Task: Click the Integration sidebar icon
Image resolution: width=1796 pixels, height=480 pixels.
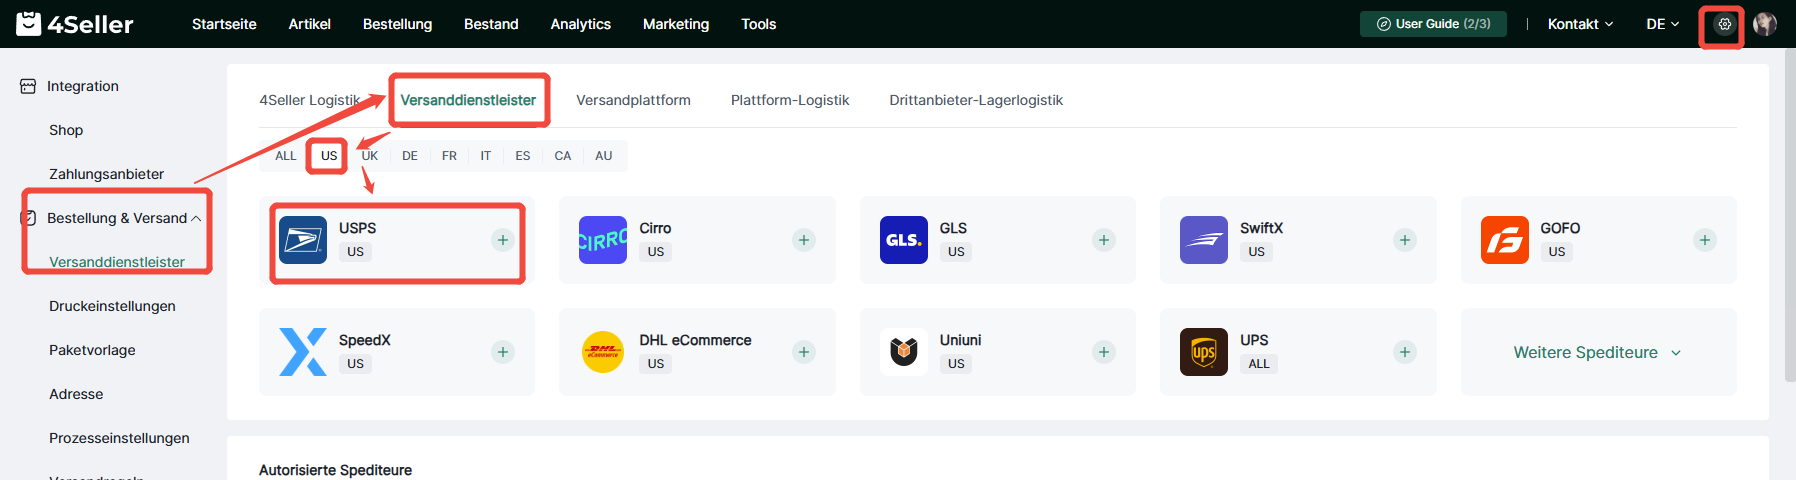Action: pyautogui.click(x=28, y=86)
